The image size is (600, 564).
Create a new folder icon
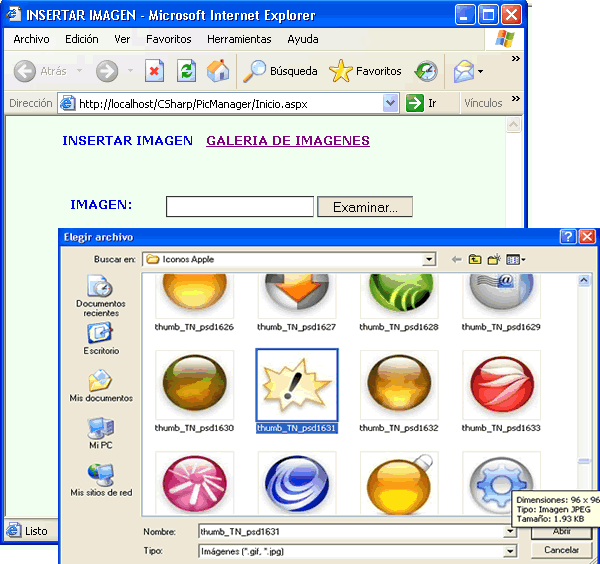click(494, 259)
